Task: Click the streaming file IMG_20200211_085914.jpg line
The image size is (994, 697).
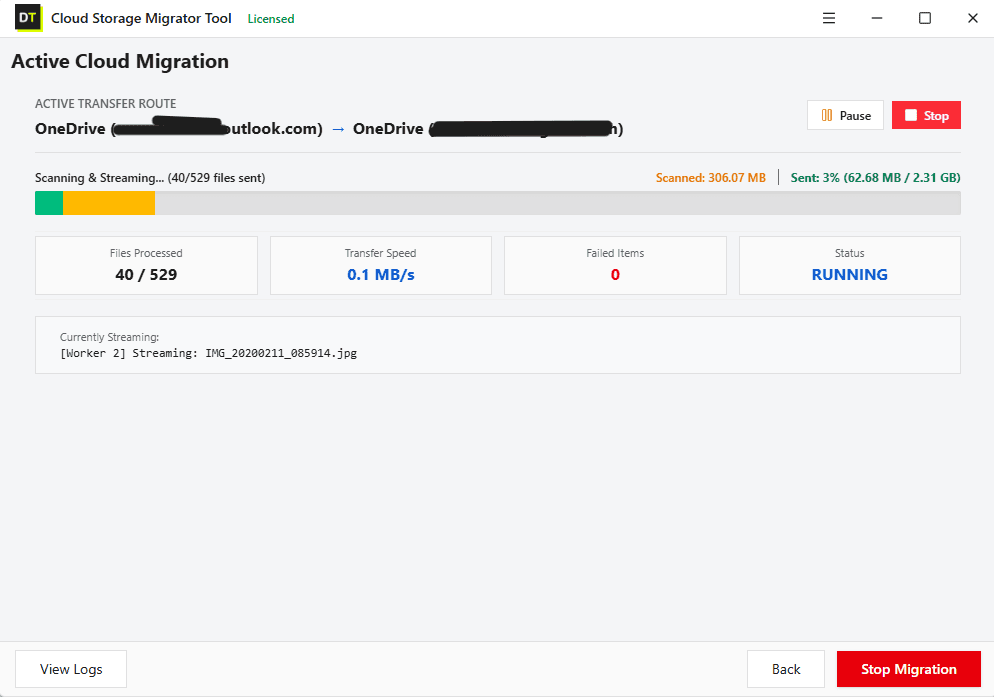Action: tap(209, 353)
